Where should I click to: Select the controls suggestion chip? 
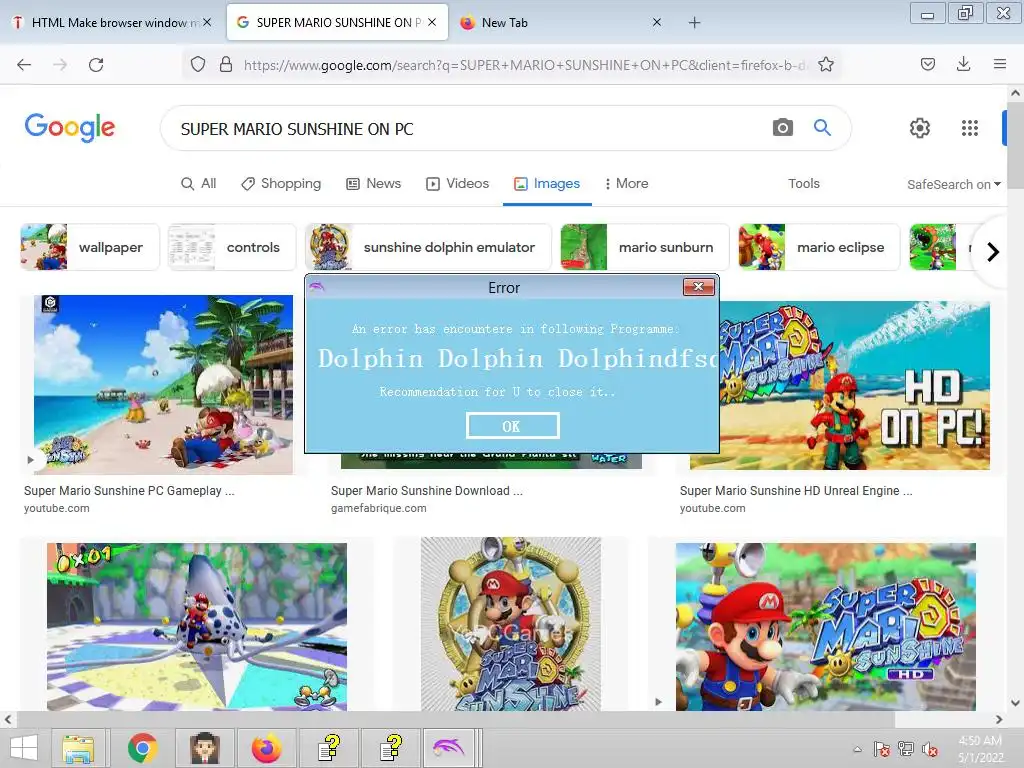pyautogui.click(x=232, y=247)
